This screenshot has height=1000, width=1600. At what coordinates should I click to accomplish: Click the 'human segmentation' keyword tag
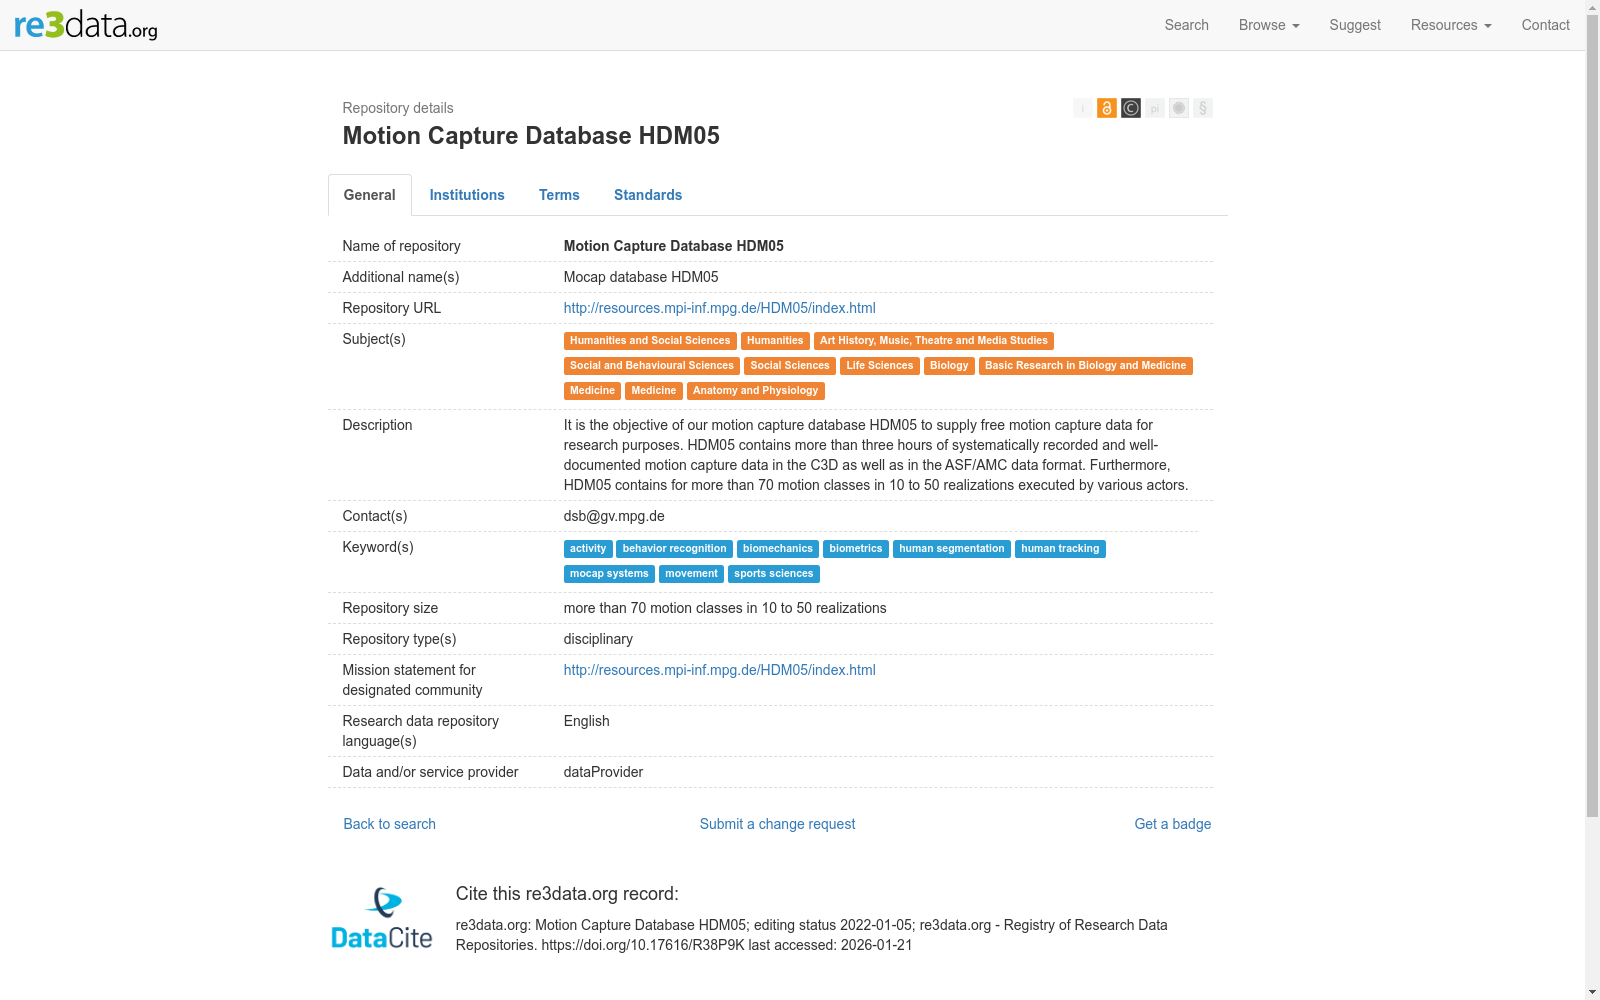click(x=952, y=549)
